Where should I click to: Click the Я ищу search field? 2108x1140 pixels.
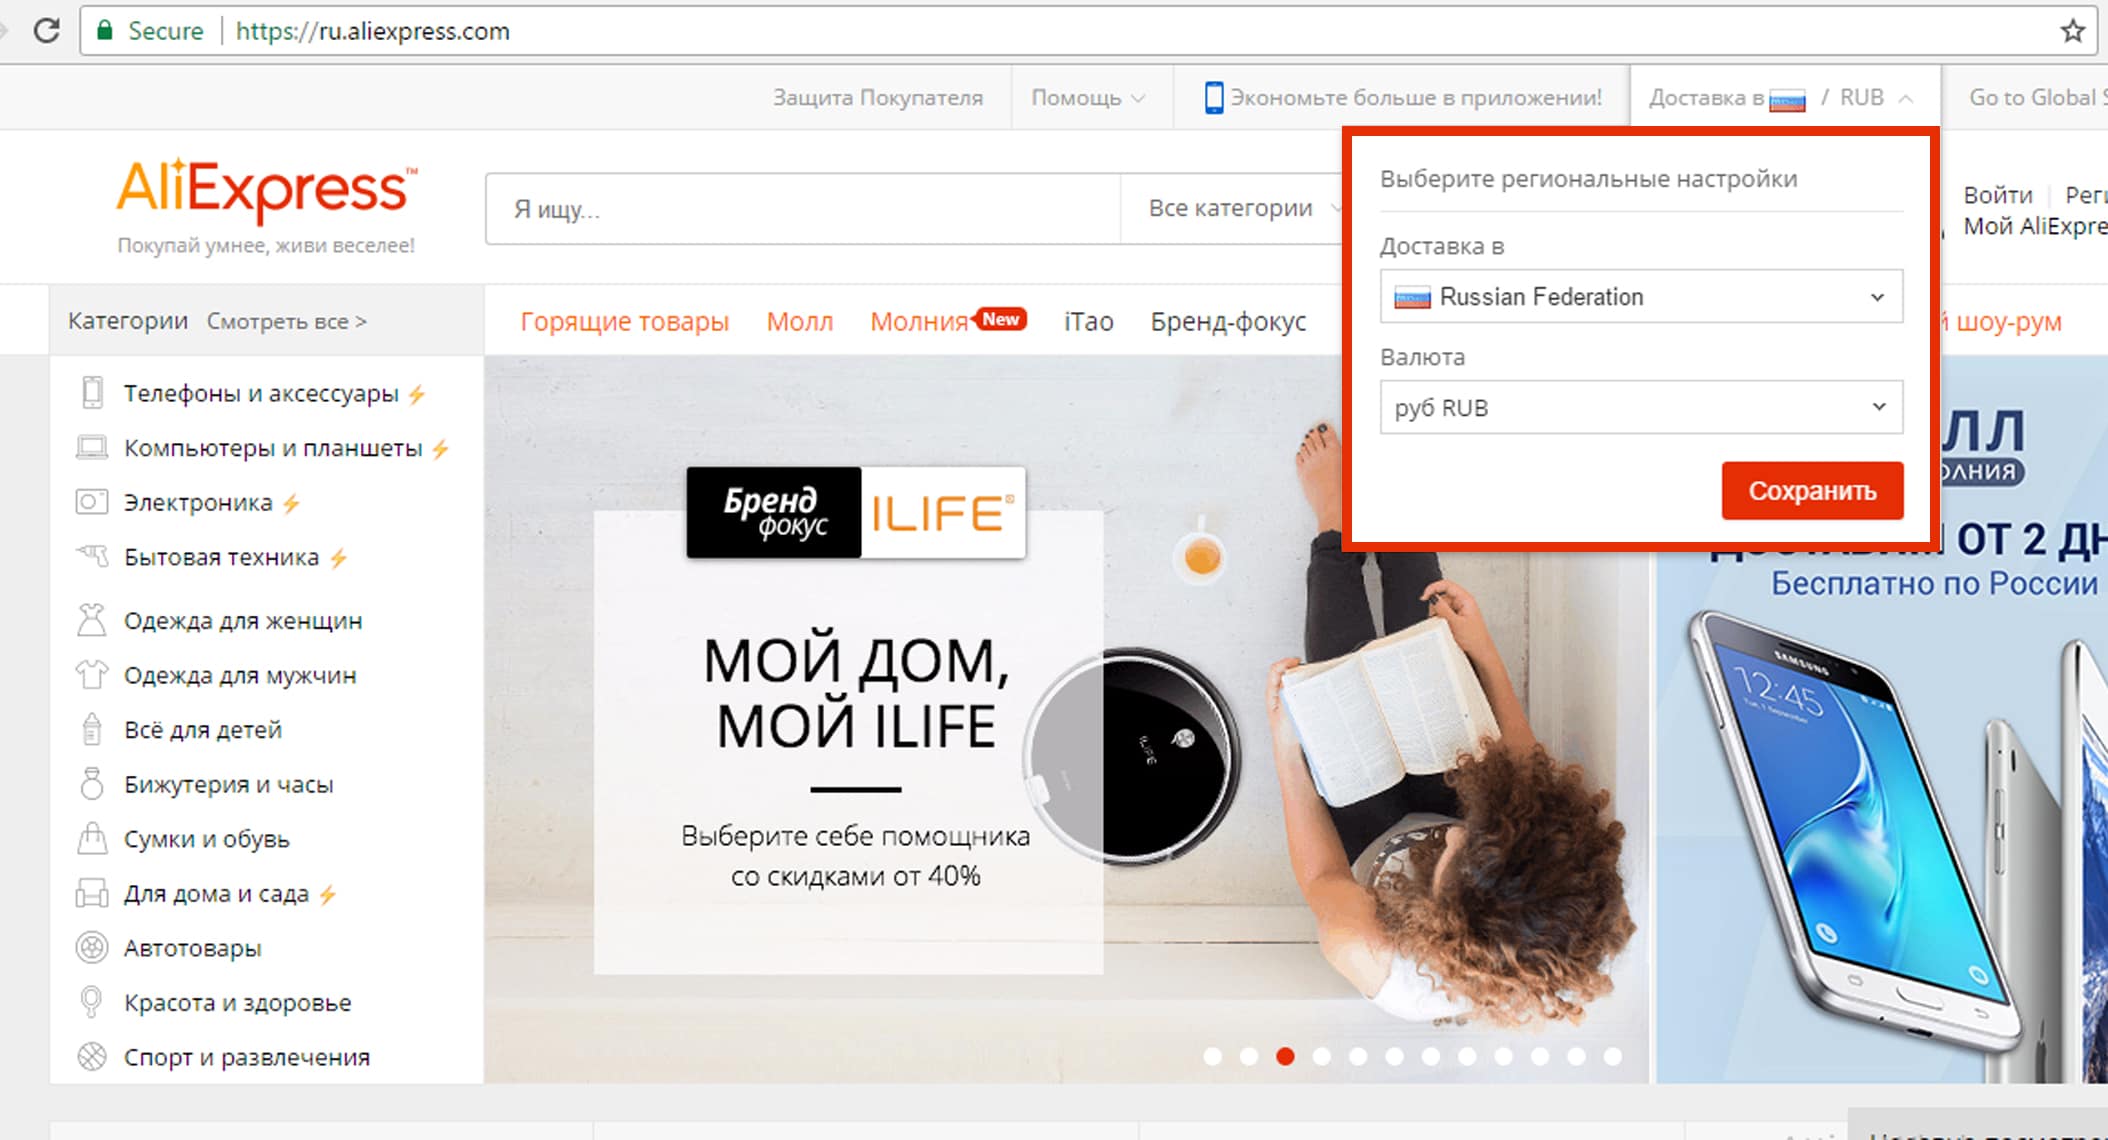click(x=803, y=209)
